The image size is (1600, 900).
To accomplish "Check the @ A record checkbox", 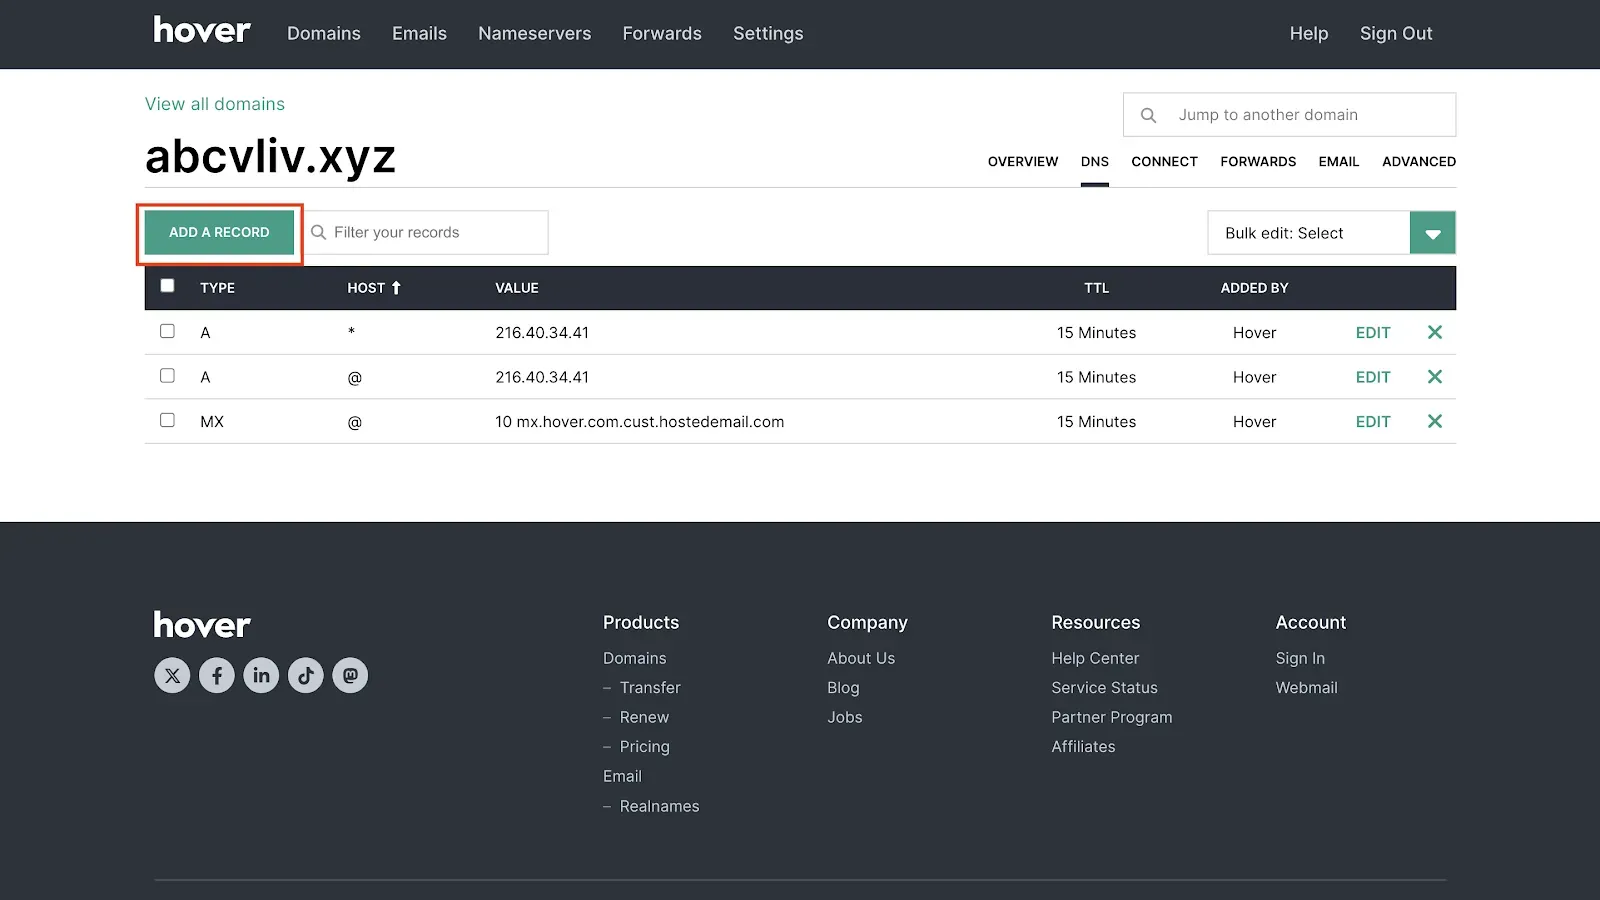I will click(x=167, y=376).
